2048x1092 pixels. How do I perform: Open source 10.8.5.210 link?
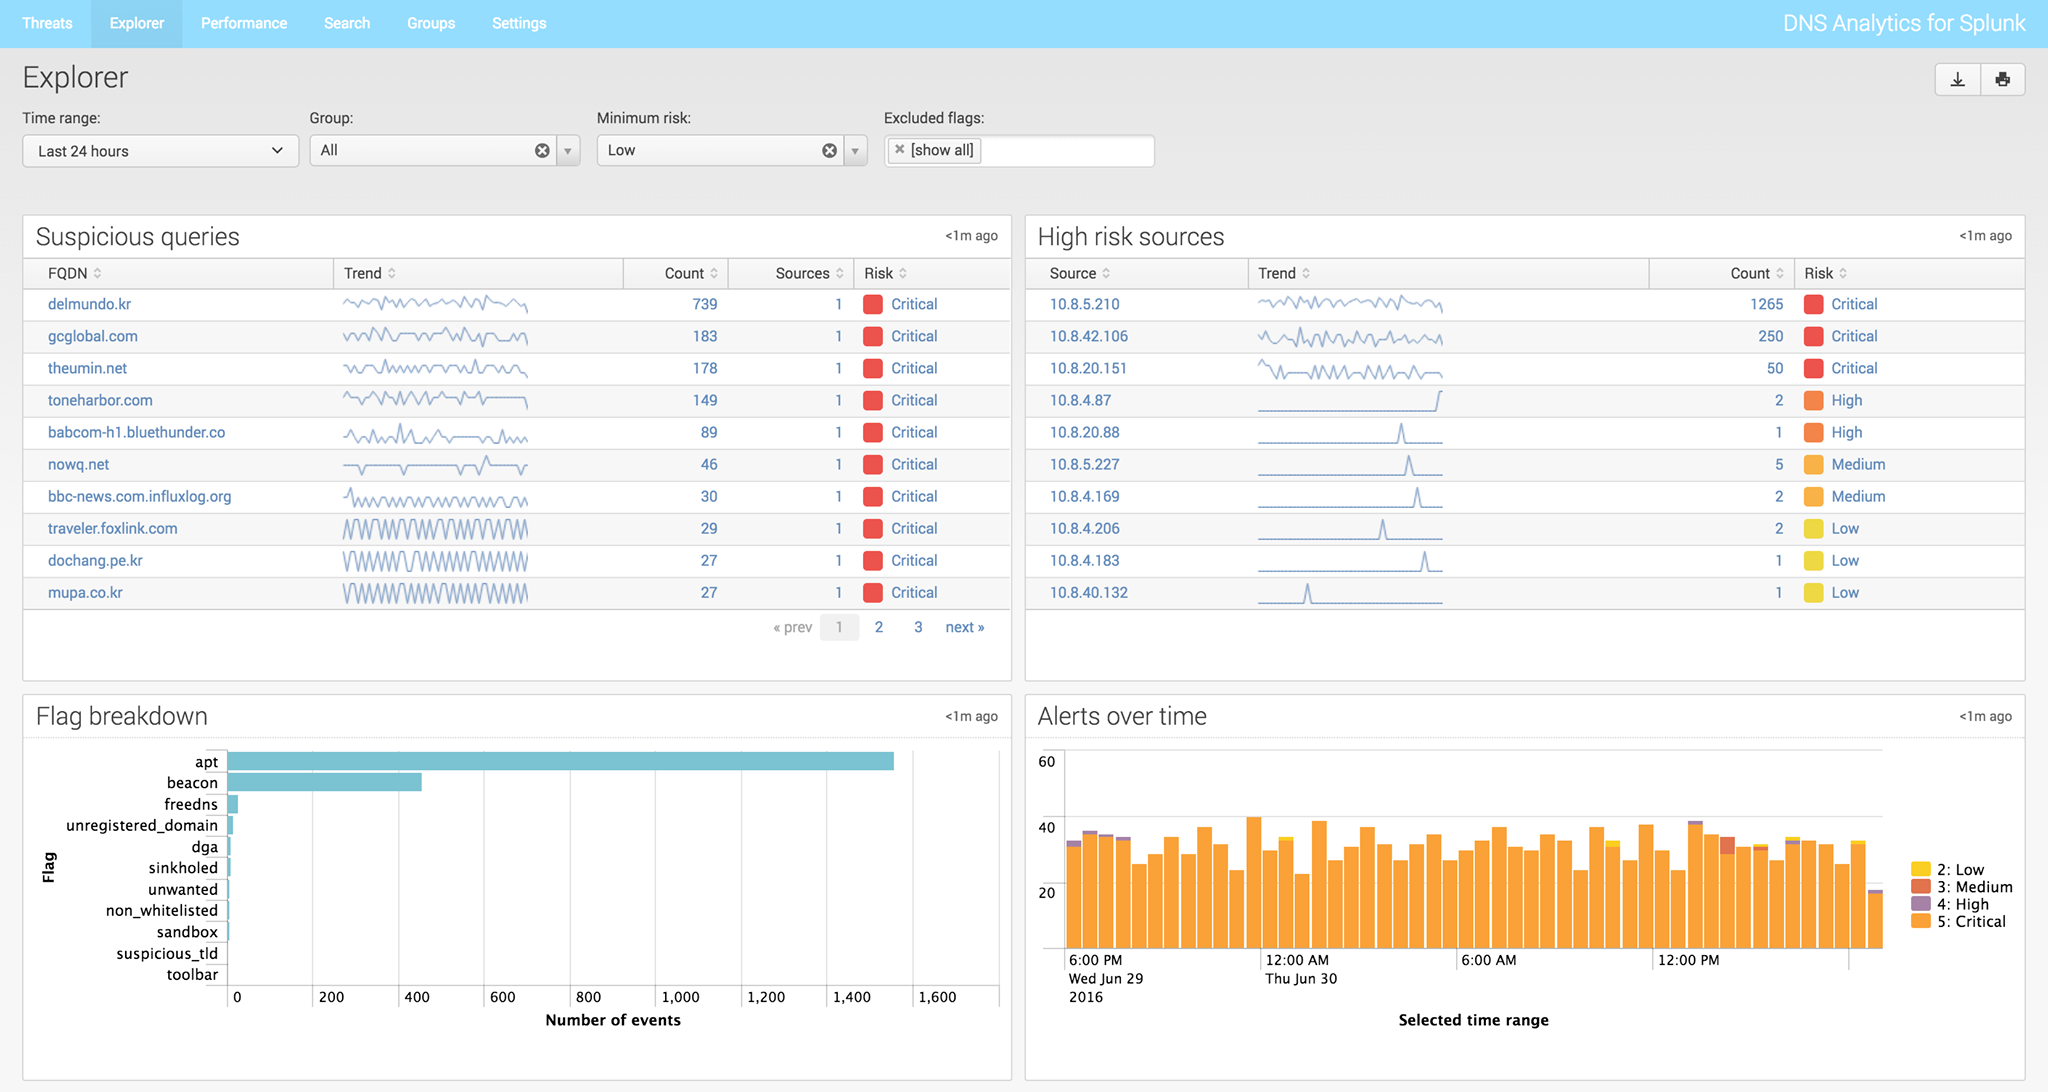point(1084,305)
